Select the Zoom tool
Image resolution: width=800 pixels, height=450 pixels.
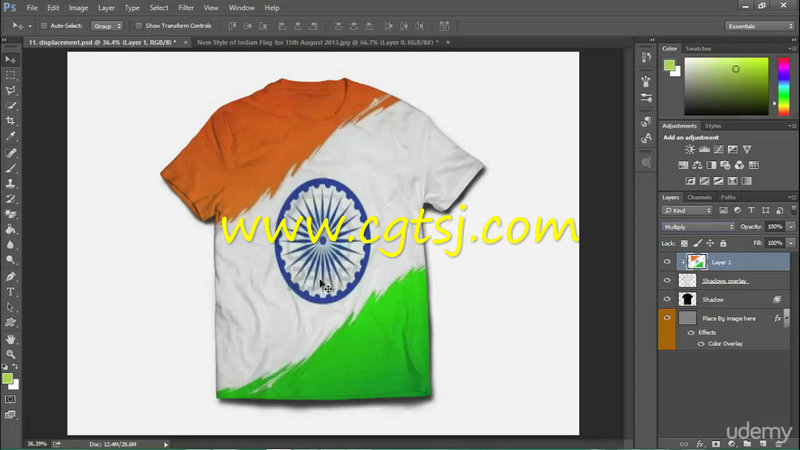pos(10,354)
